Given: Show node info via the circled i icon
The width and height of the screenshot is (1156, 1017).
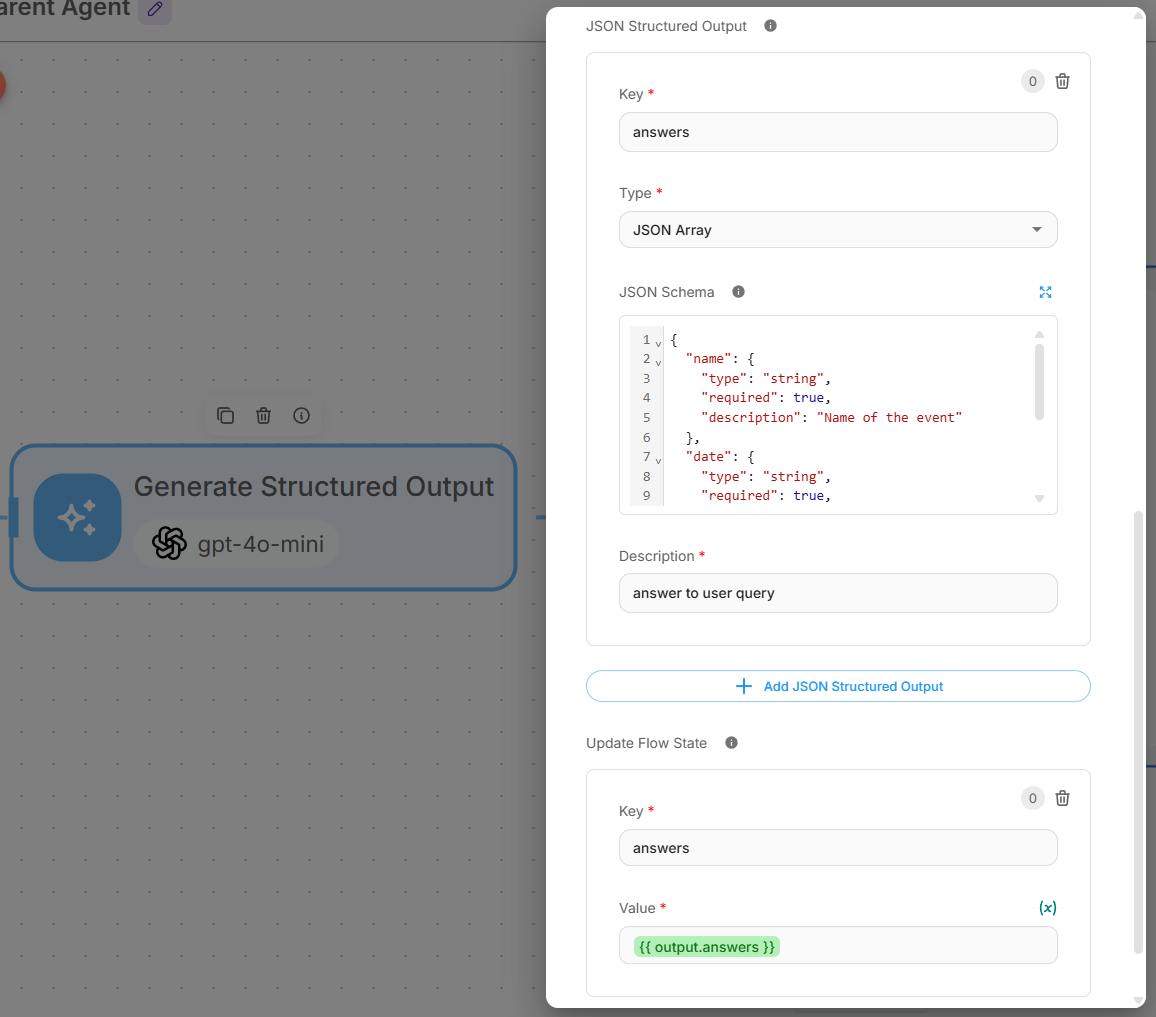Looking at the screenshot, I should (x=301, y=415).
